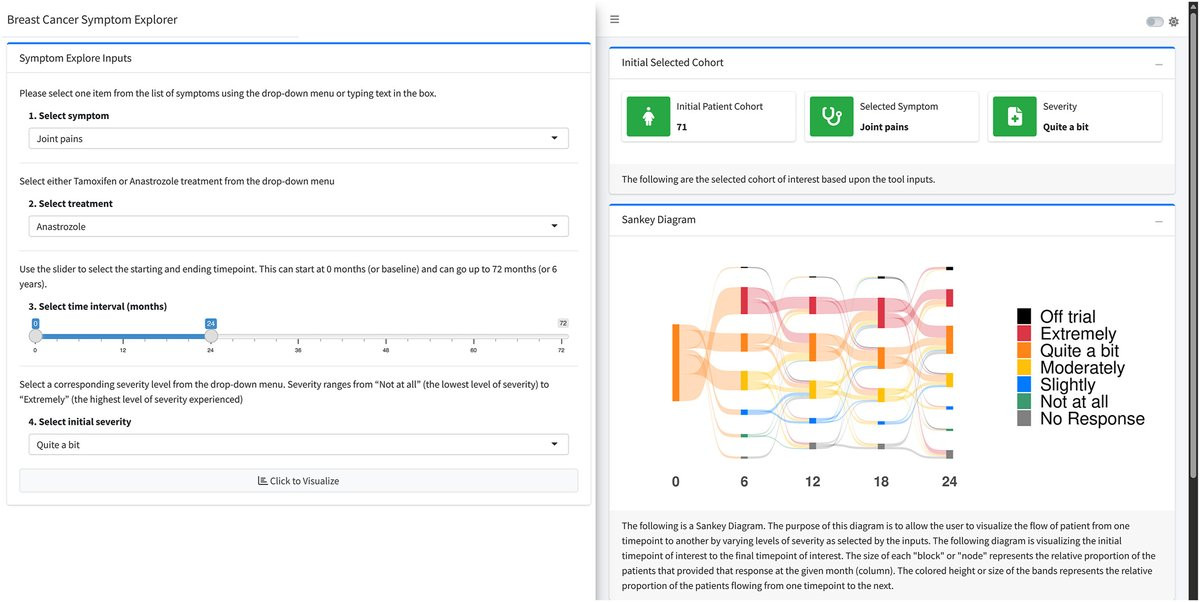The height and width of the screenshot is (602, 1200).
Task: Click the green patient cohort person icon
Action: point(648,117)
